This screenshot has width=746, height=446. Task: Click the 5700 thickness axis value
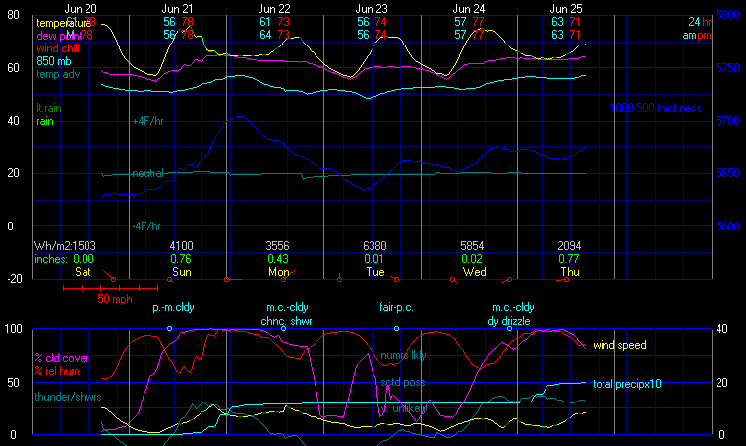[x=728, y=121]
